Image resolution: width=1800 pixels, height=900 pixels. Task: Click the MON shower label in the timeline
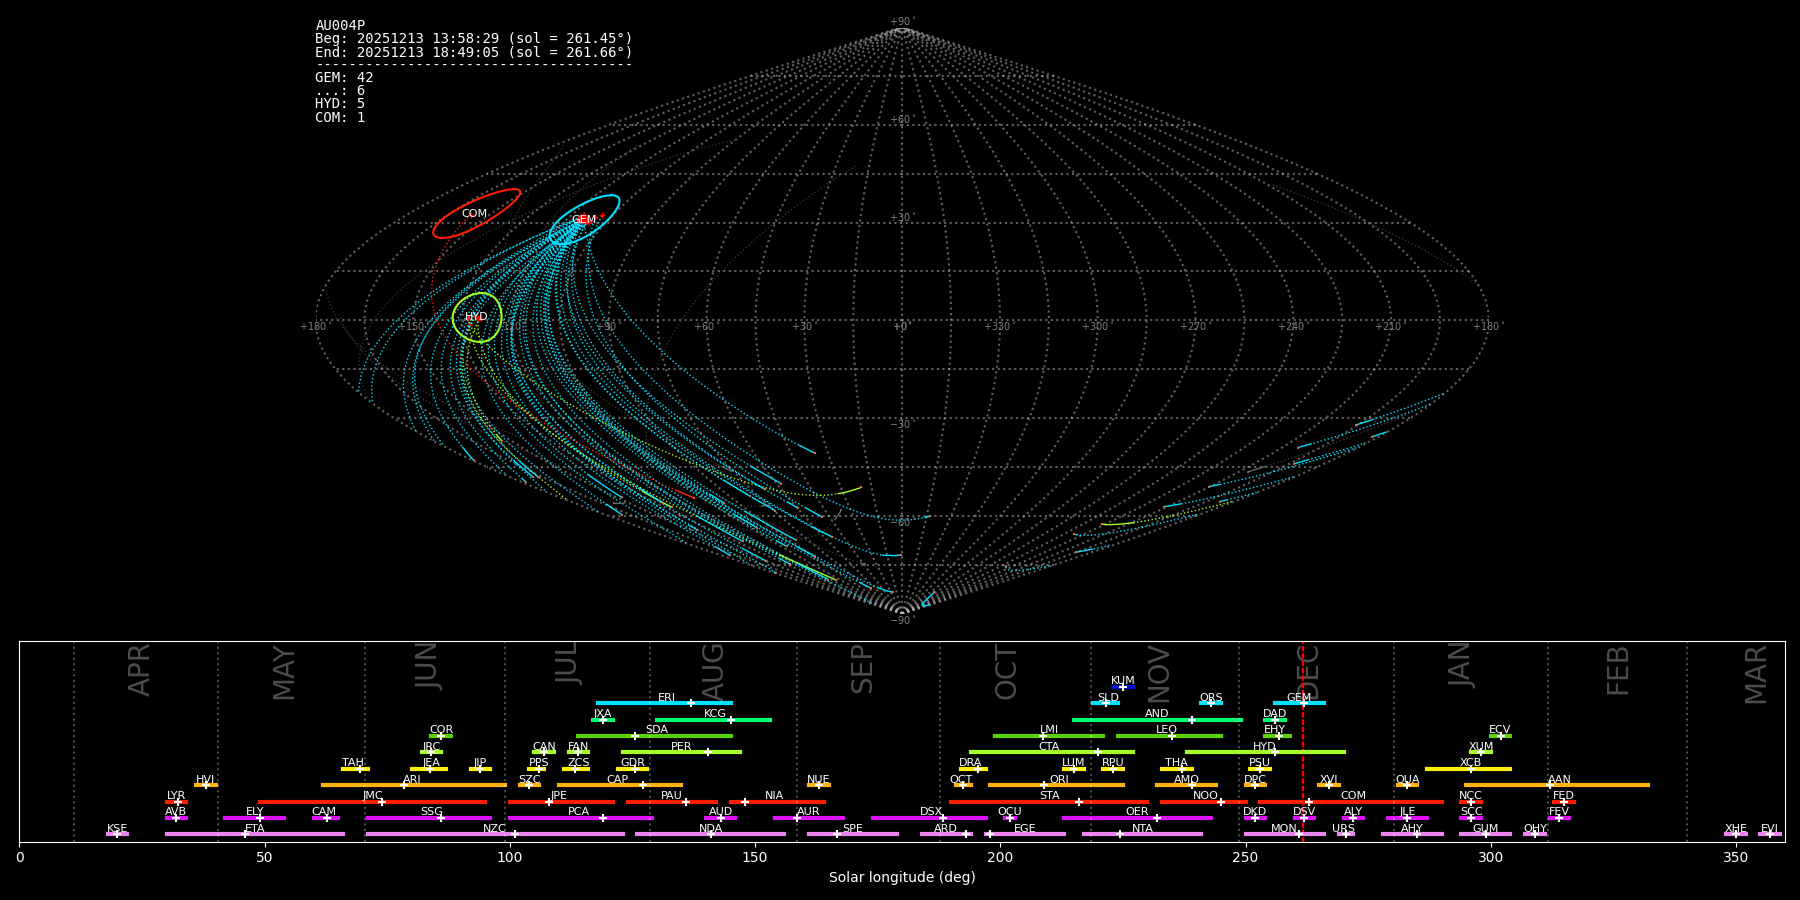[1284, 829]
